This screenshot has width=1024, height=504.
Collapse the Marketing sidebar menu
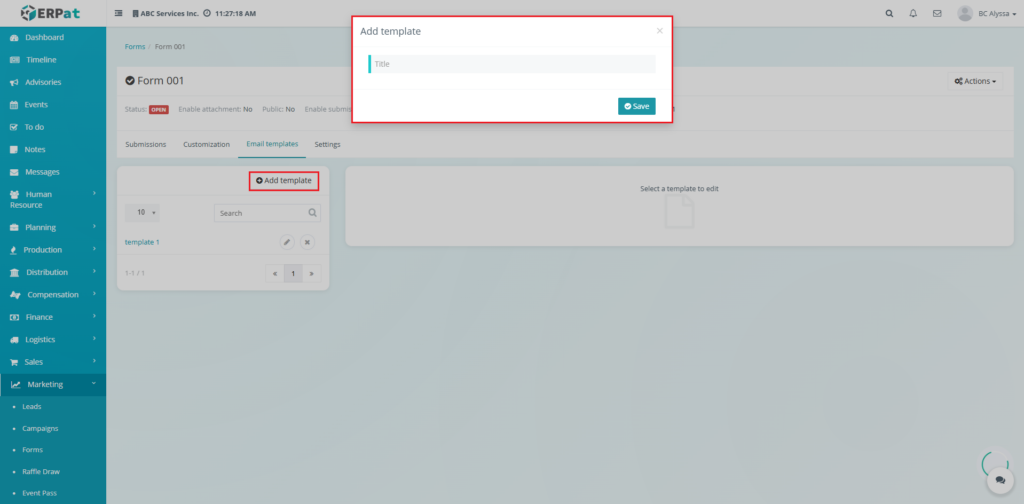point(53,385)
